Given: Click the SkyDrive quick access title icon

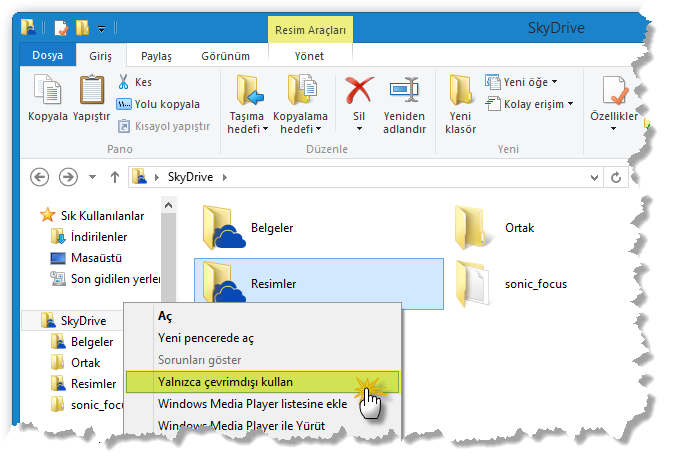Looking at the screenshot, I should pos(28,27).
